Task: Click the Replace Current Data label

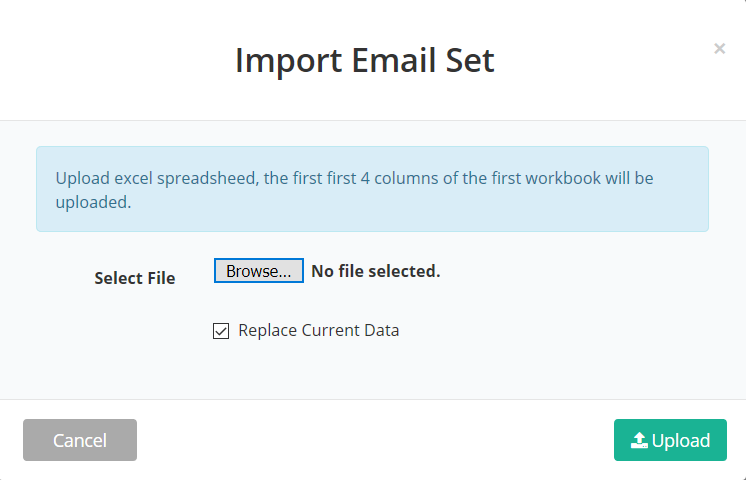Action: 318,330
